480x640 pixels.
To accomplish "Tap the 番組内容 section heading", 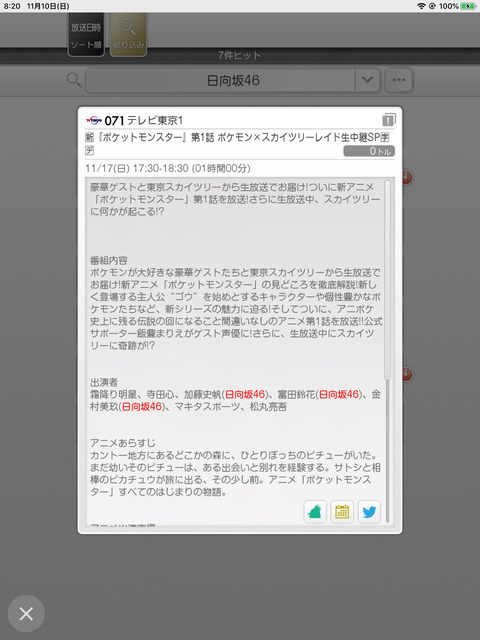I will (109, 260).
